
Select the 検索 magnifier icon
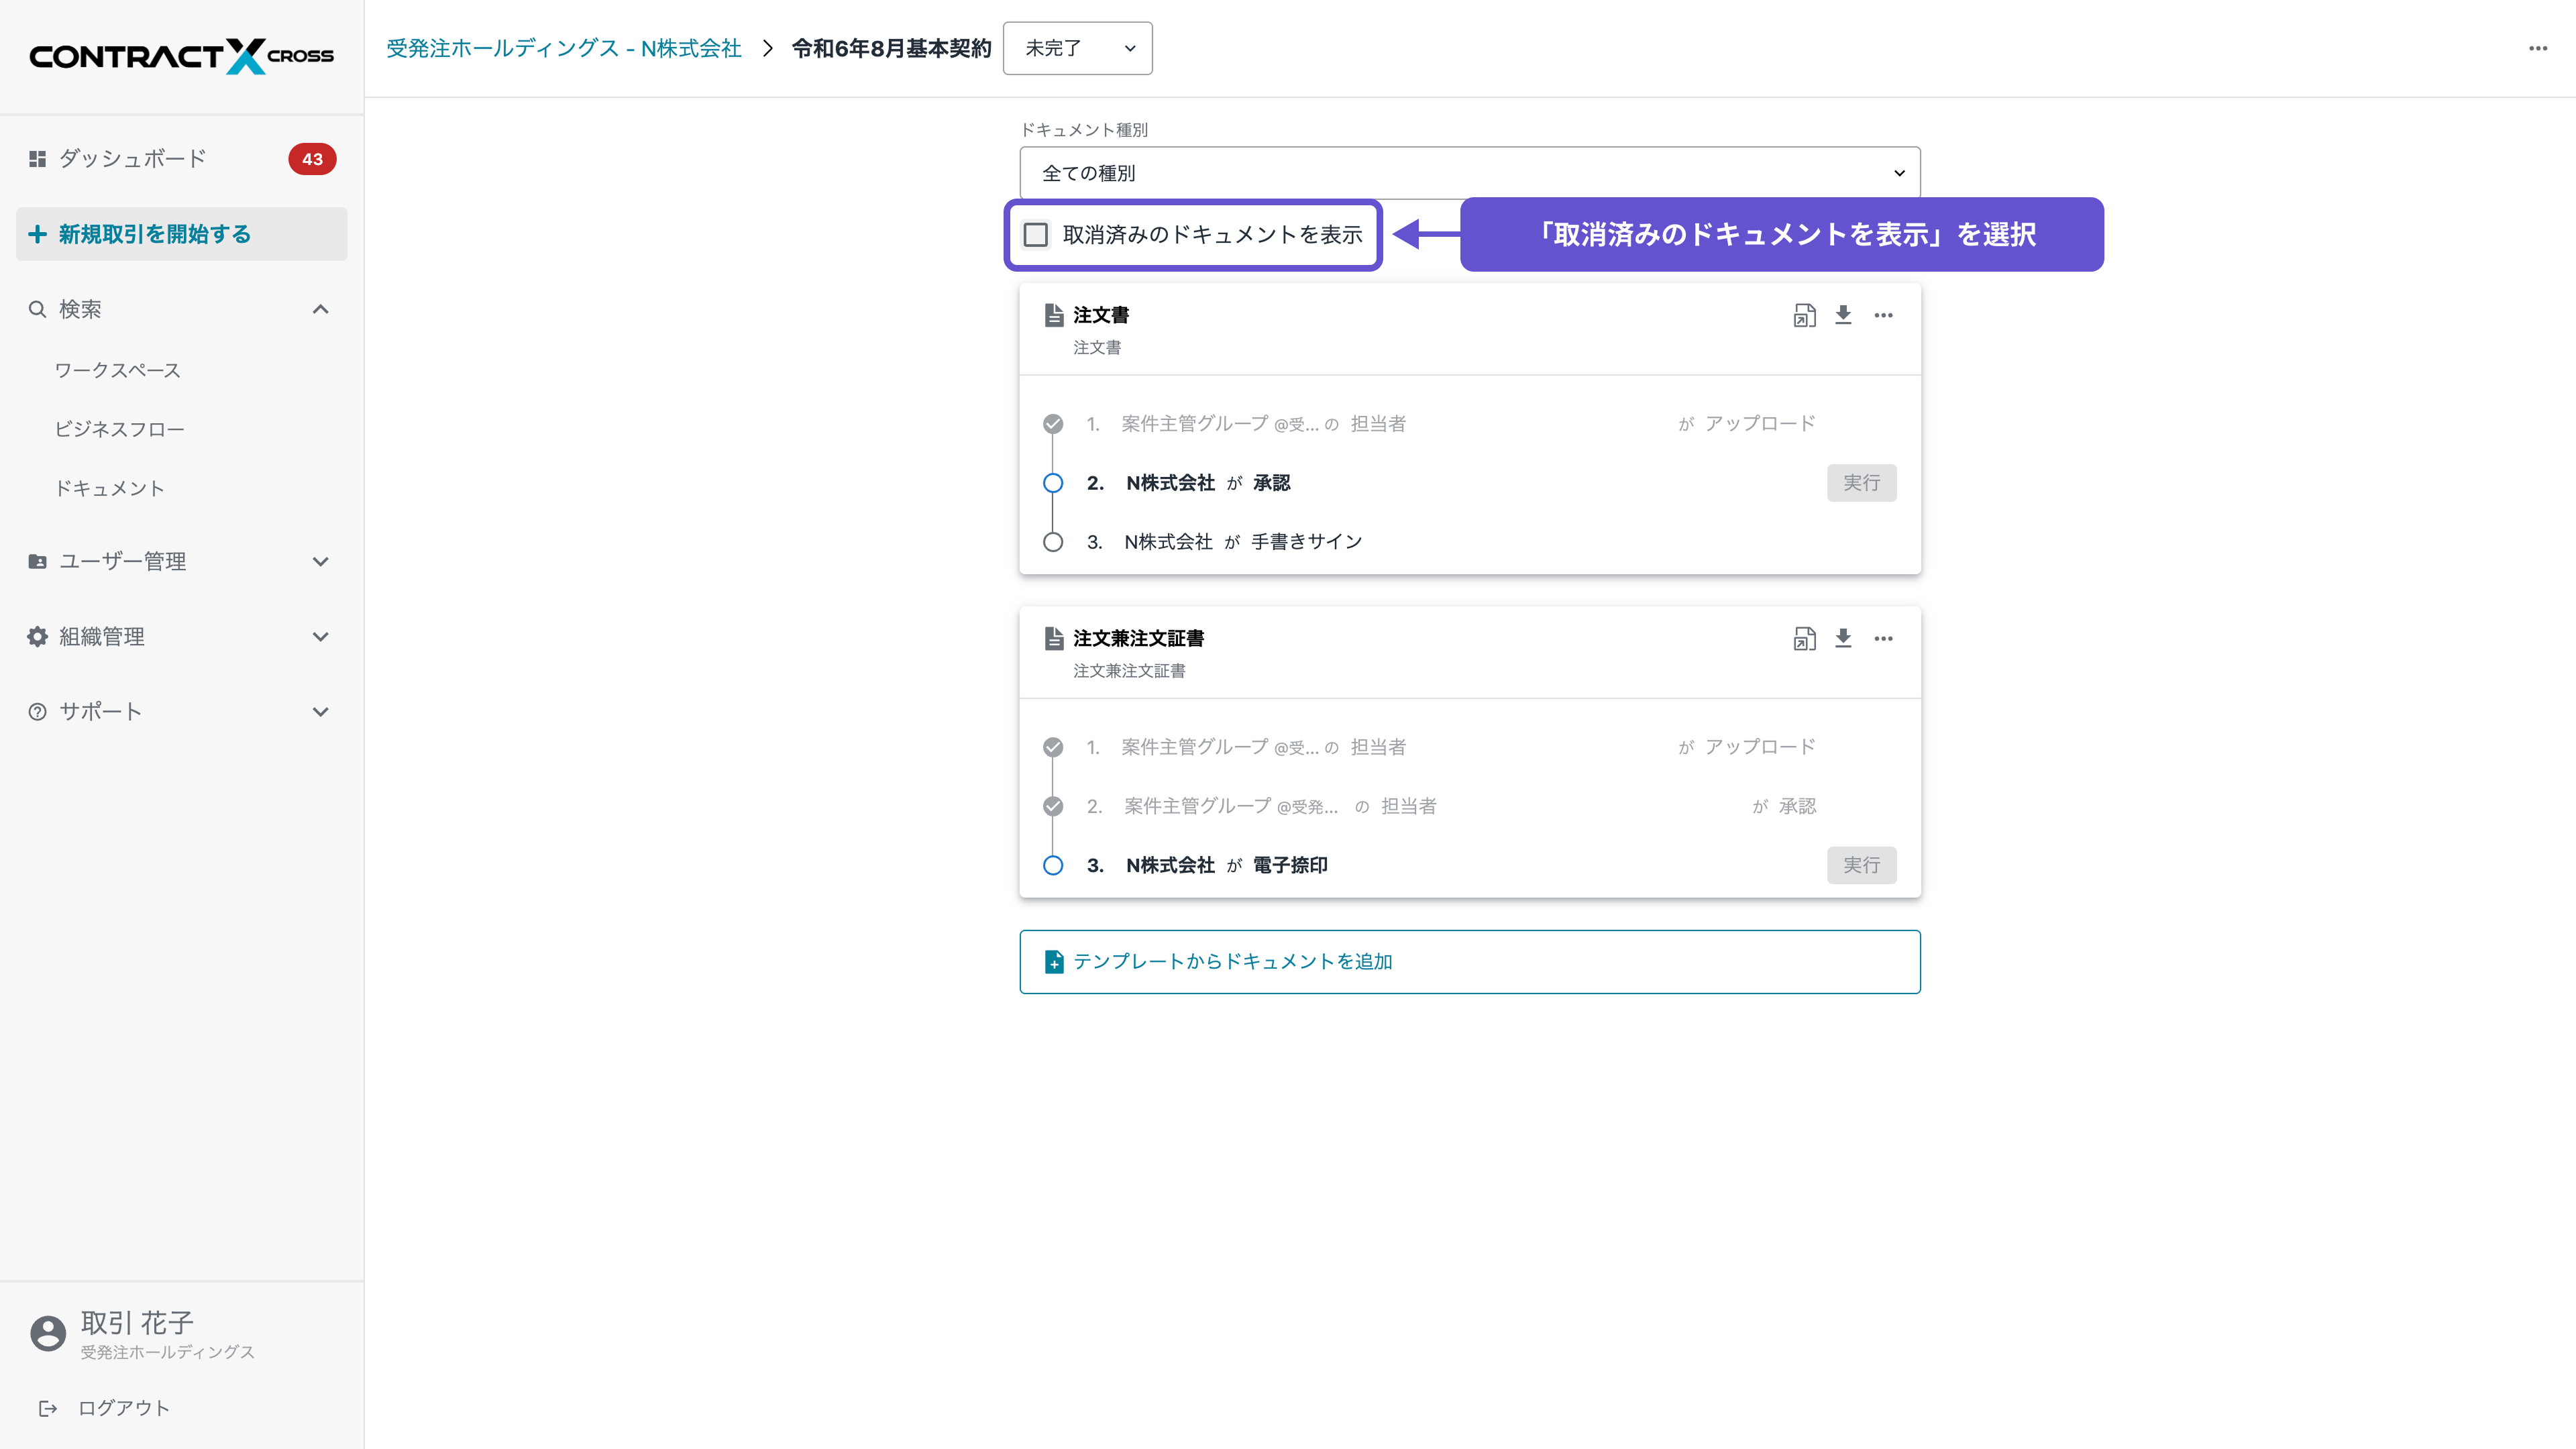[37, 309]
